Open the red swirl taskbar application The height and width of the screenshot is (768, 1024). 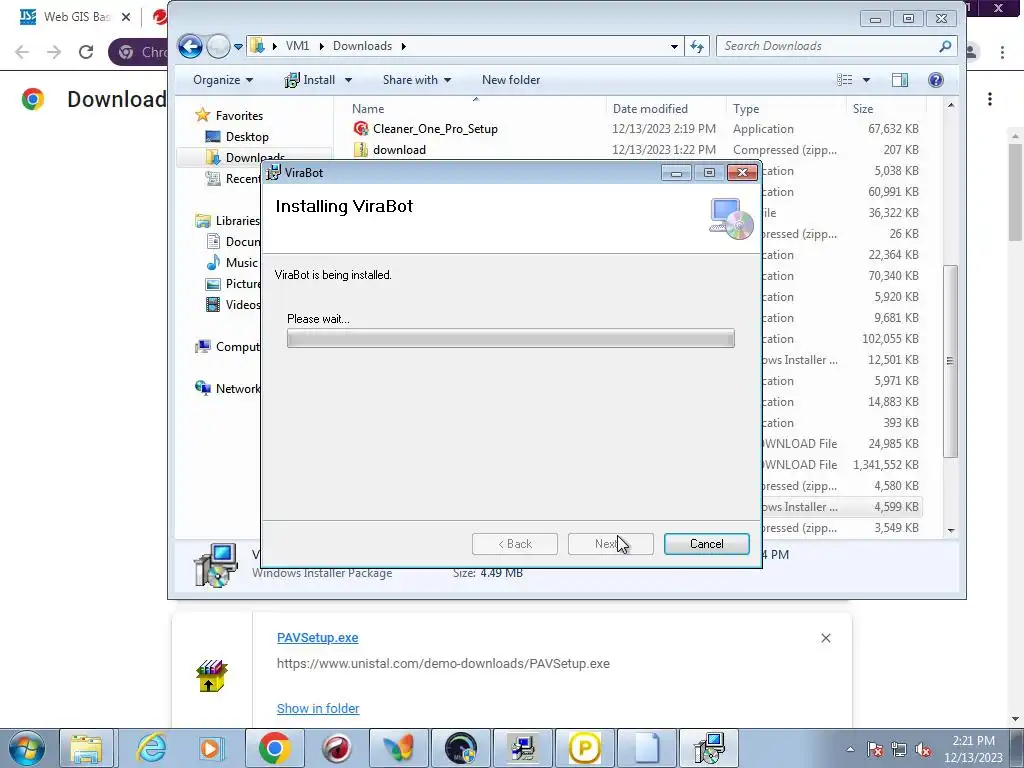click(336, 748)
